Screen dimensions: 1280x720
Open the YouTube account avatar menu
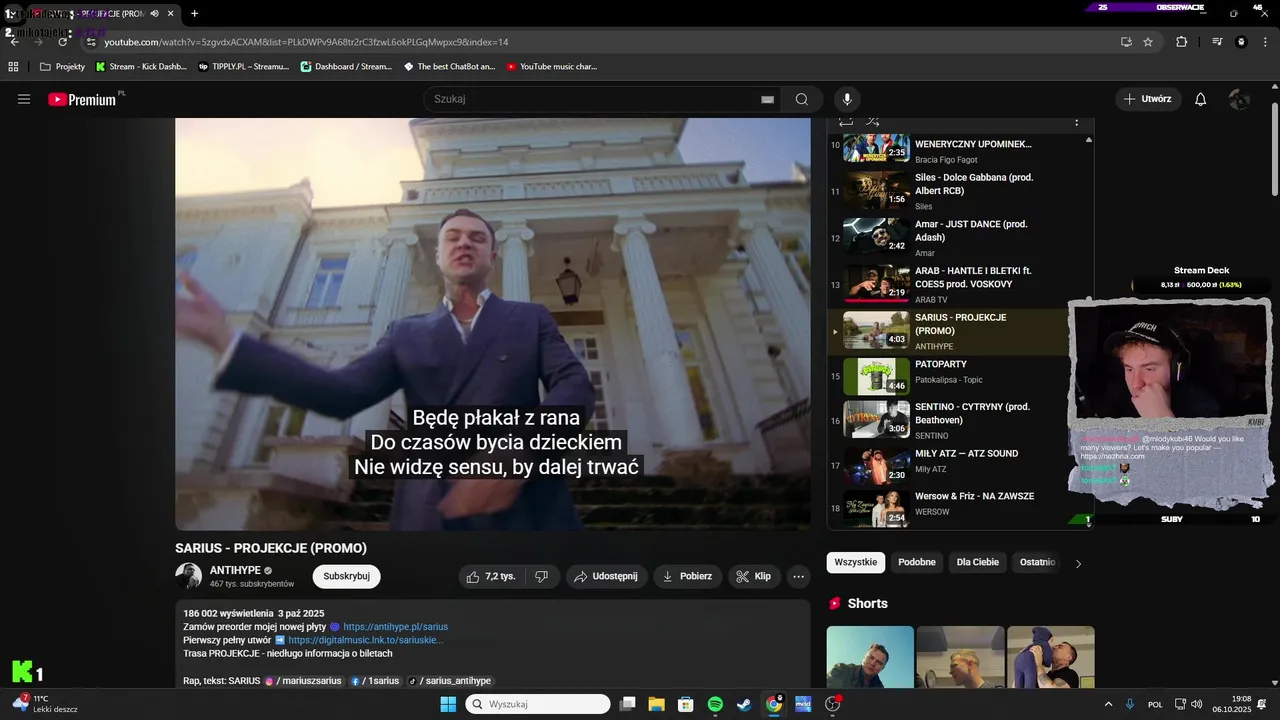(1239, 99)
